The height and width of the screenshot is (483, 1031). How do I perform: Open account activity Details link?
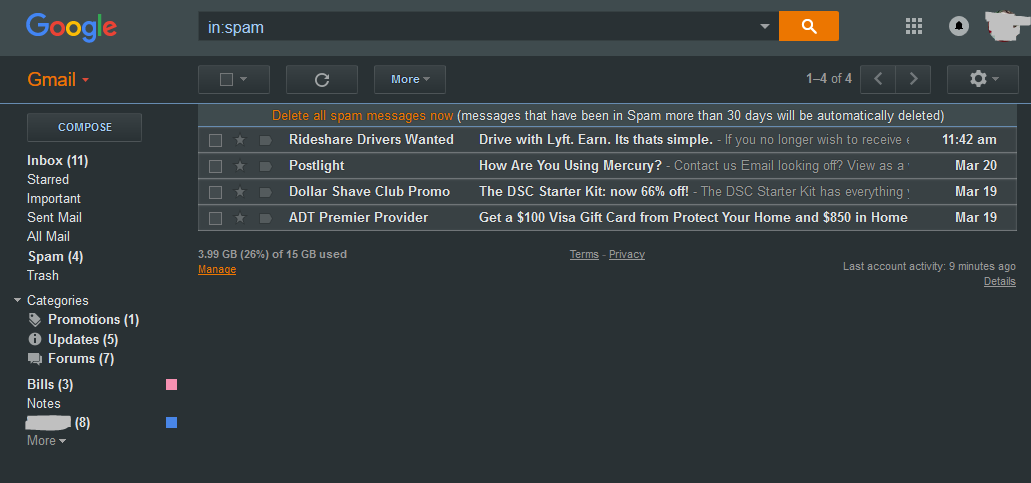tap(999, 281)
